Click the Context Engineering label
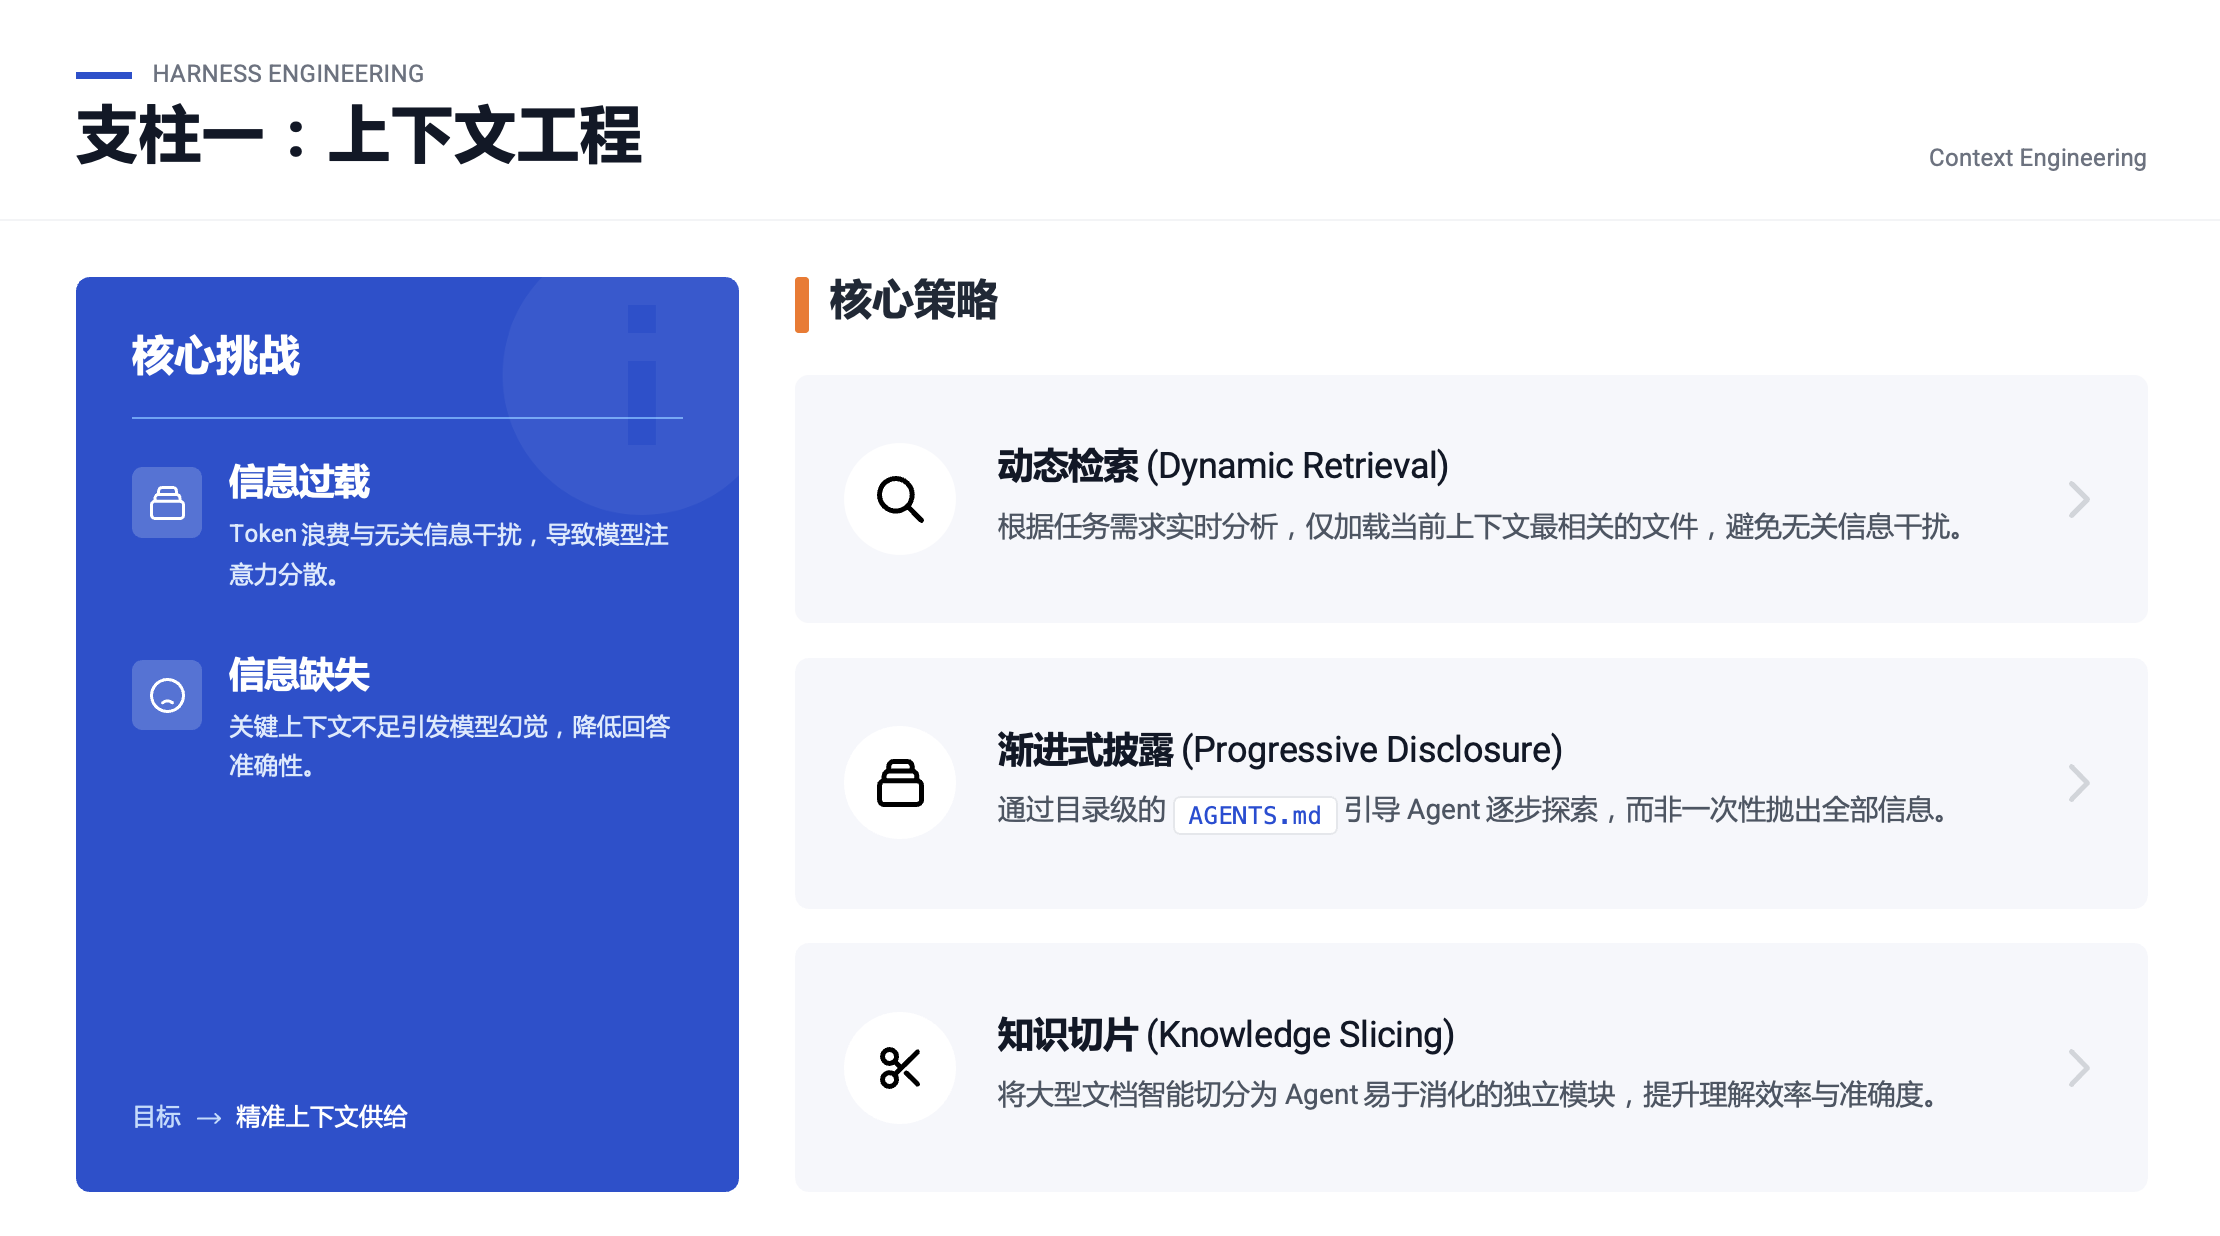This screenshot has height=1236, width=2220. tap(2036, 158)
